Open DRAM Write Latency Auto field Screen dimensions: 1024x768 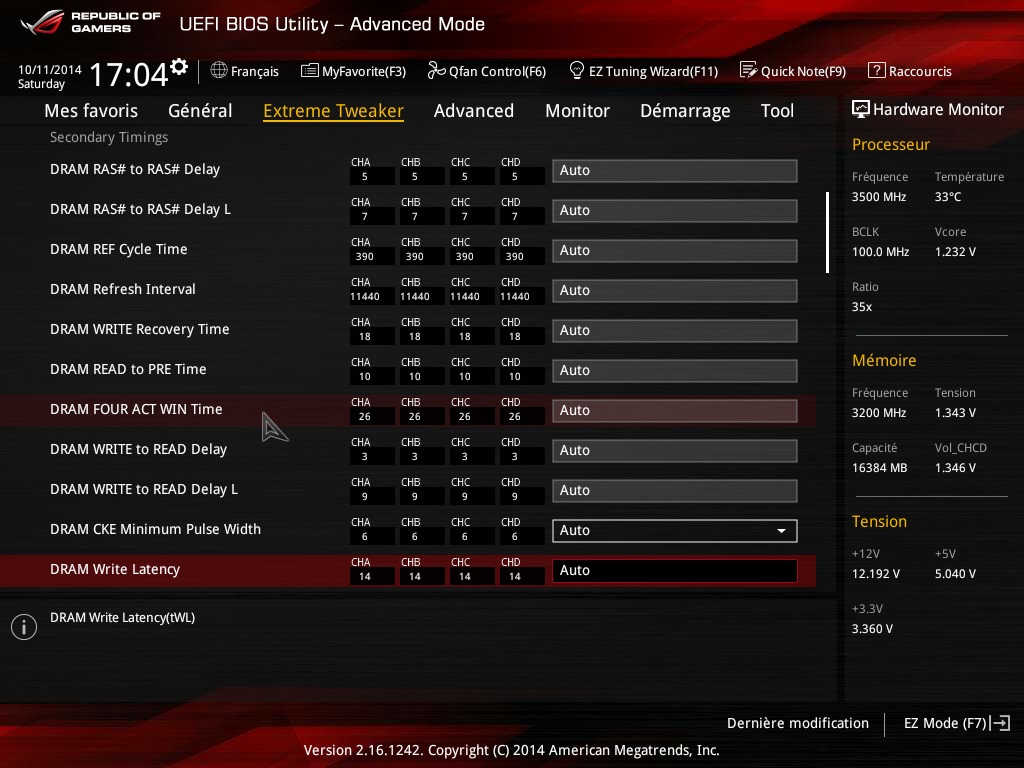pyautogui.click(x=674, y=571)
